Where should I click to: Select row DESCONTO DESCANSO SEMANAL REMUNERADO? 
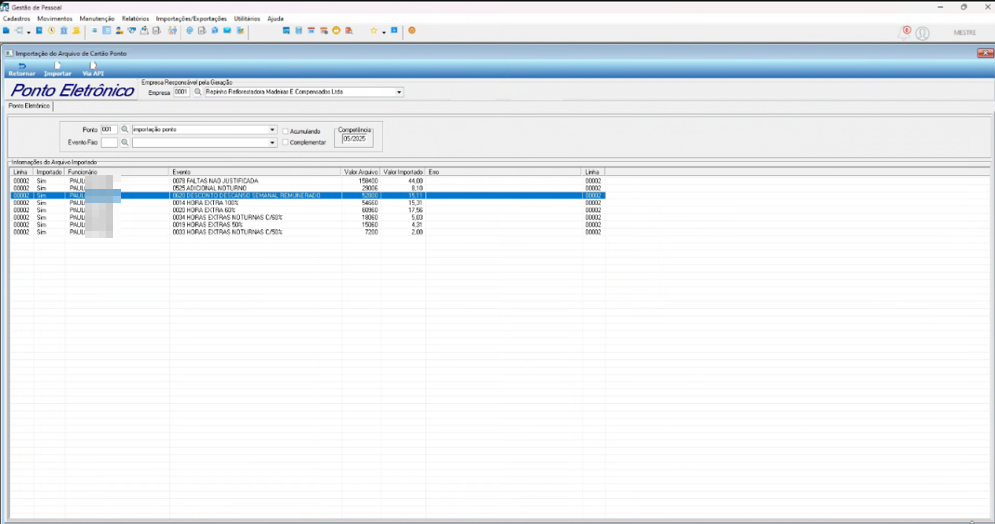[x=308, y=195]
